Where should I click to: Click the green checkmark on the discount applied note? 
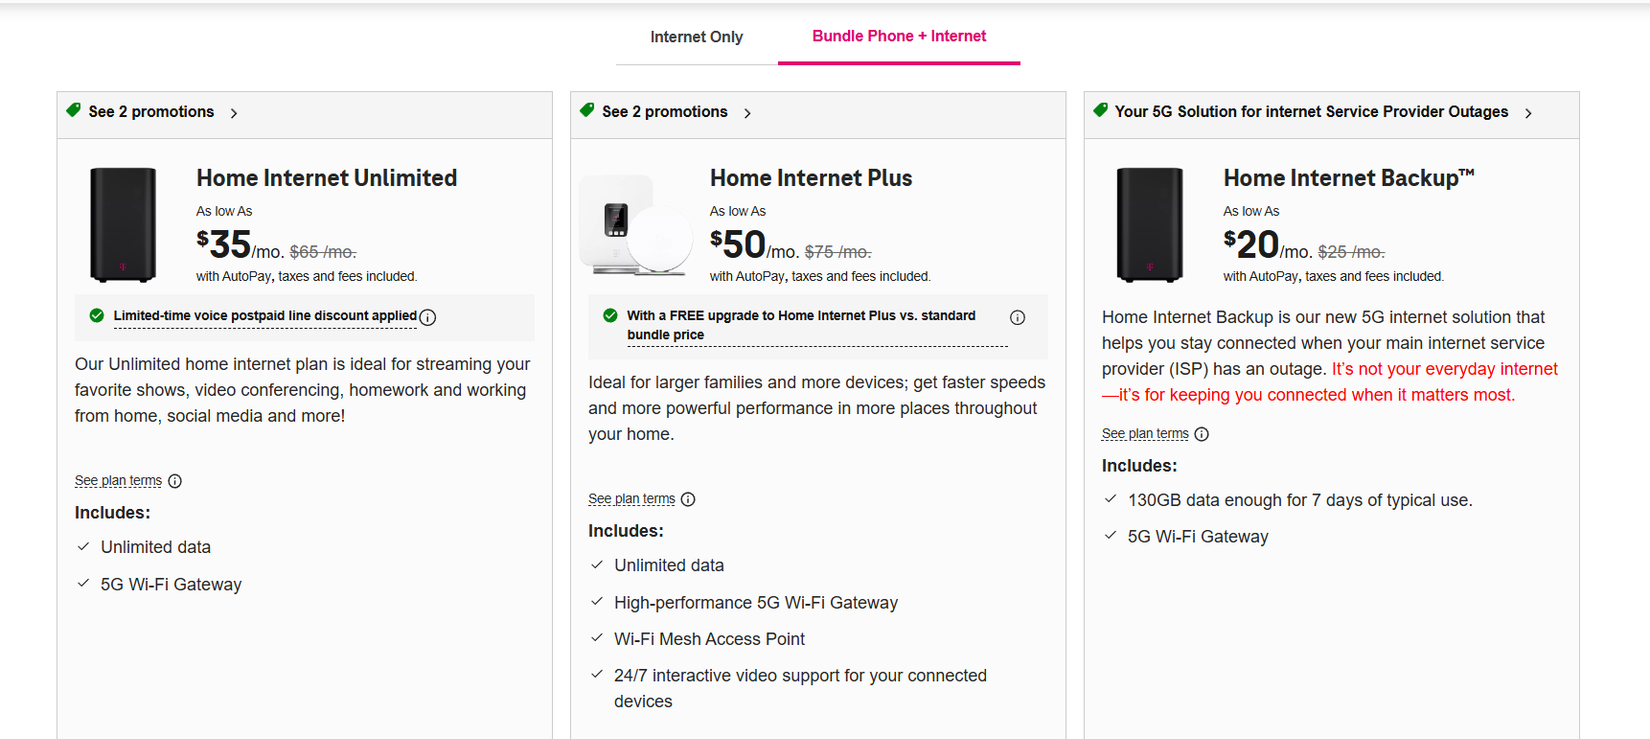tap(95, 315)
